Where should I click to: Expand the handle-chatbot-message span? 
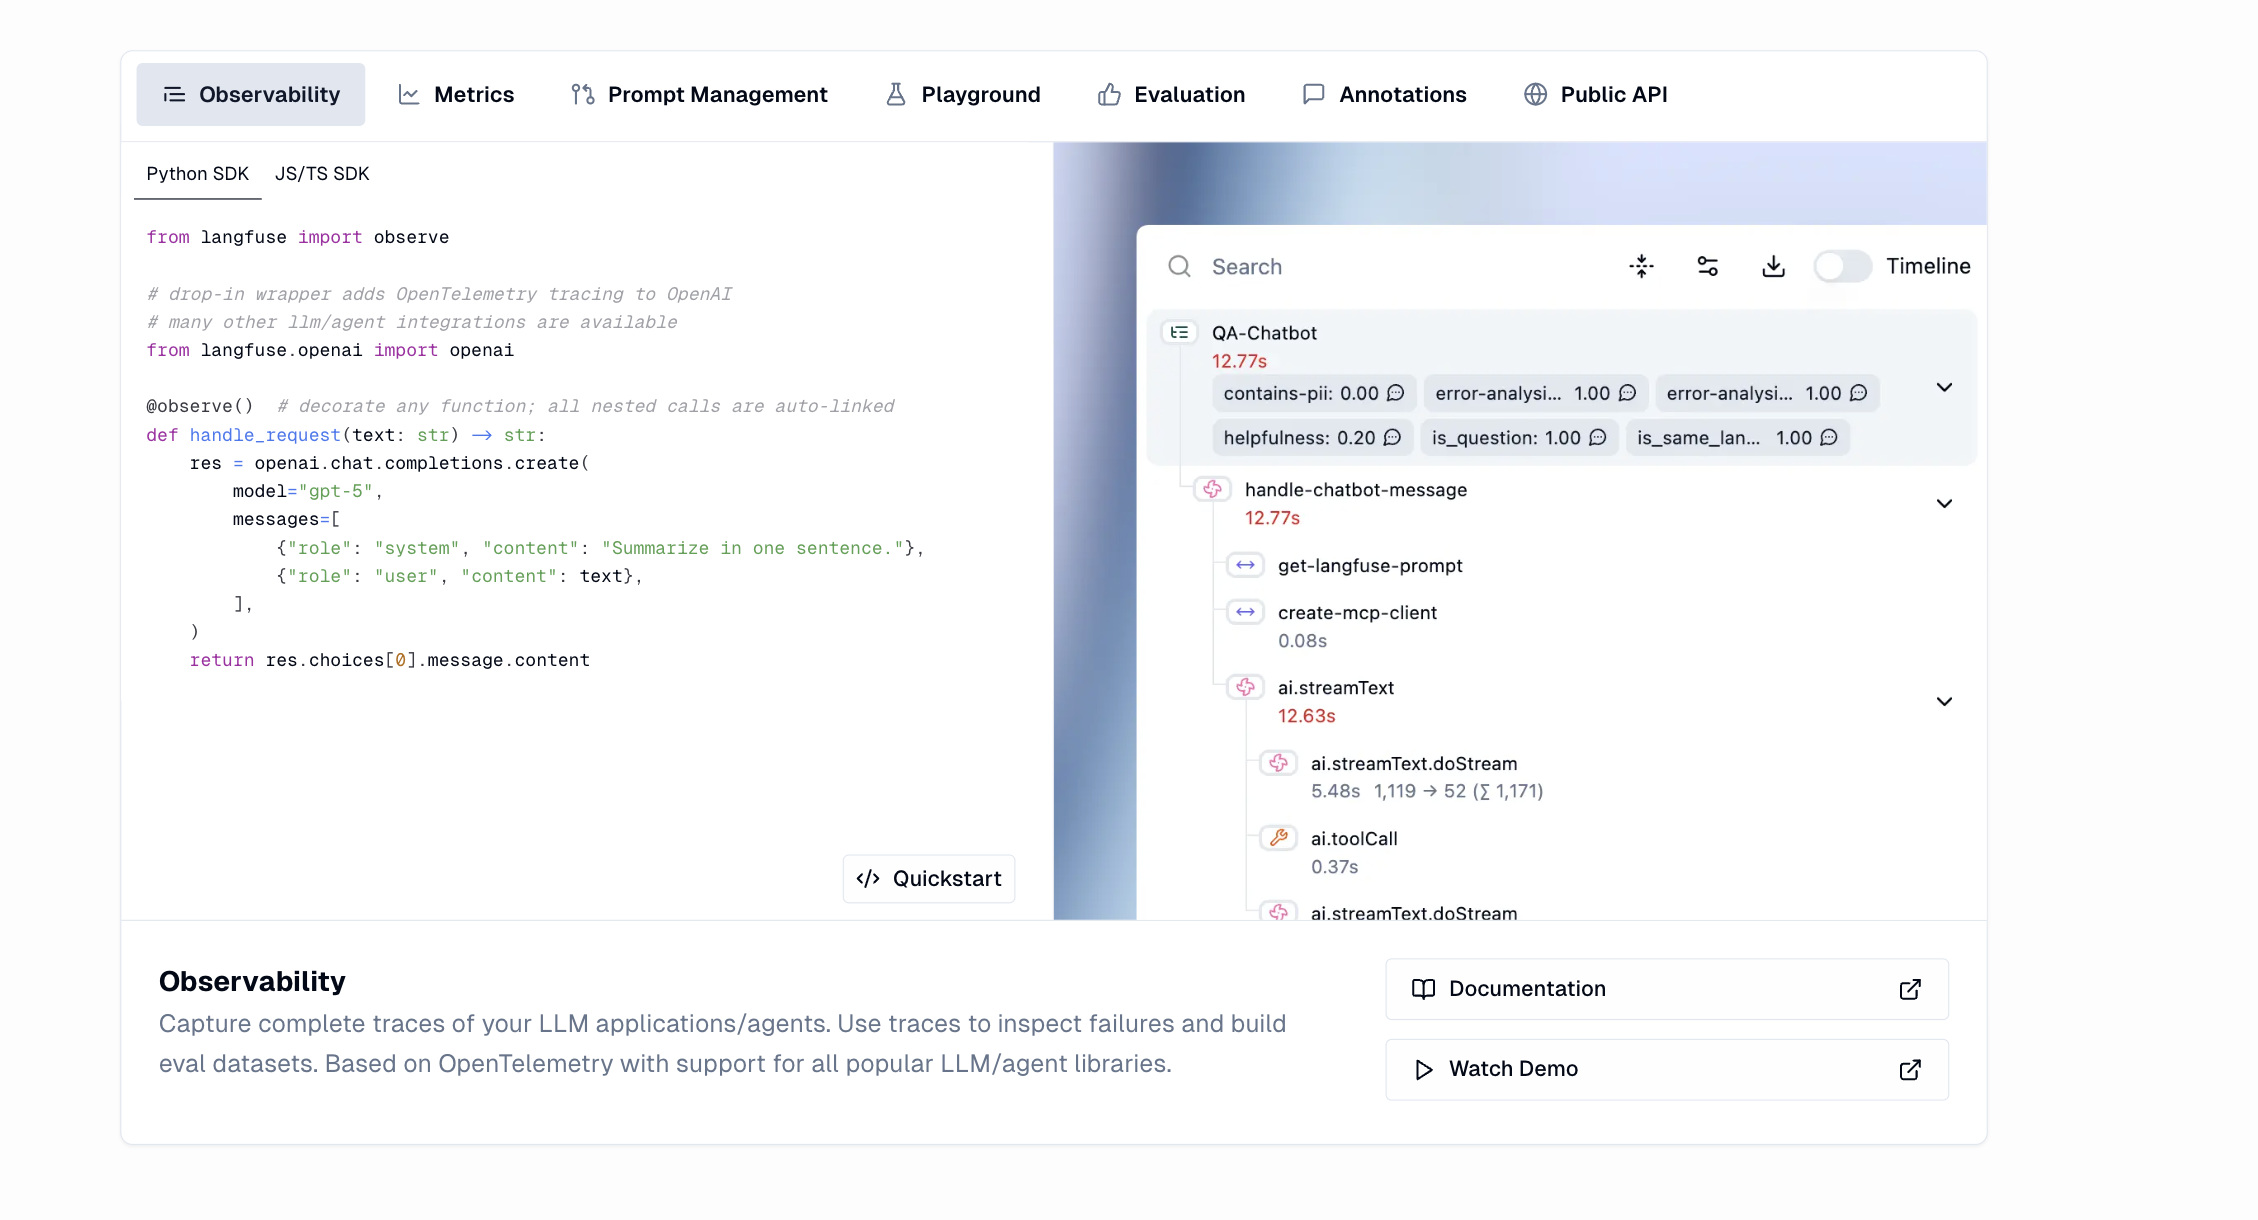click(x=1944, y=503)
